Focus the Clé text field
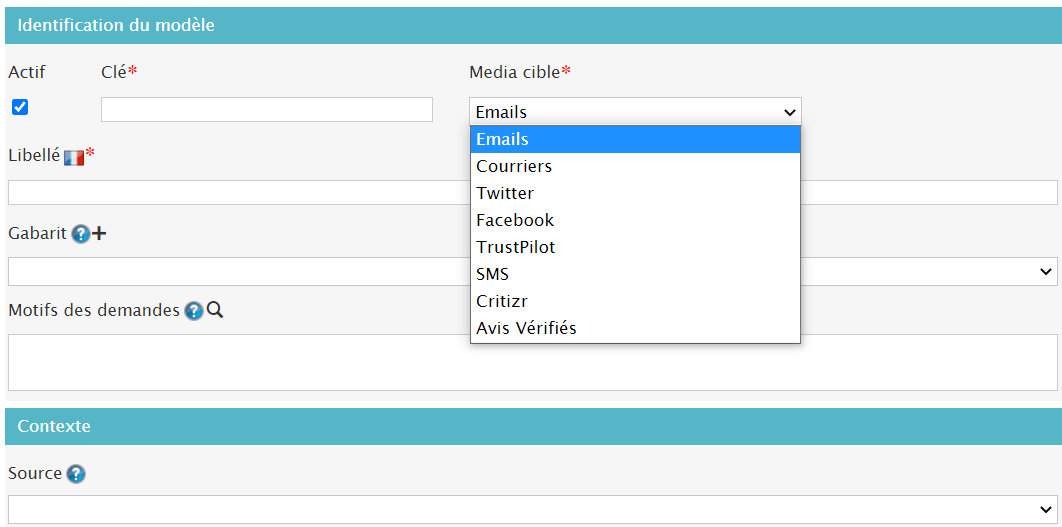This screenshot has height=527, width=1062. (x=267, y=110)
